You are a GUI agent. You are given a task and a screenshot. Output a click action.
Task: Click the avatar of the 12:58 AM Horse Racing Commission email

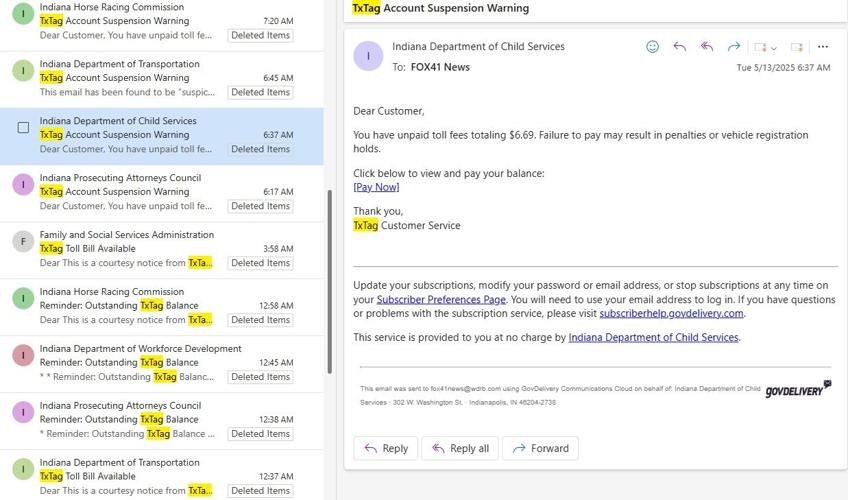[23, 298]
